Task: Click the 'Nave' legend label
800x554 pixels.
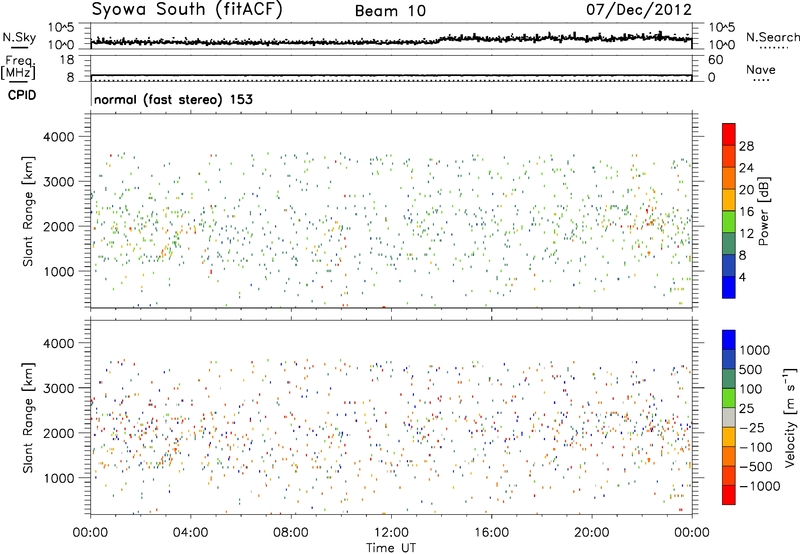Action: 761,70
